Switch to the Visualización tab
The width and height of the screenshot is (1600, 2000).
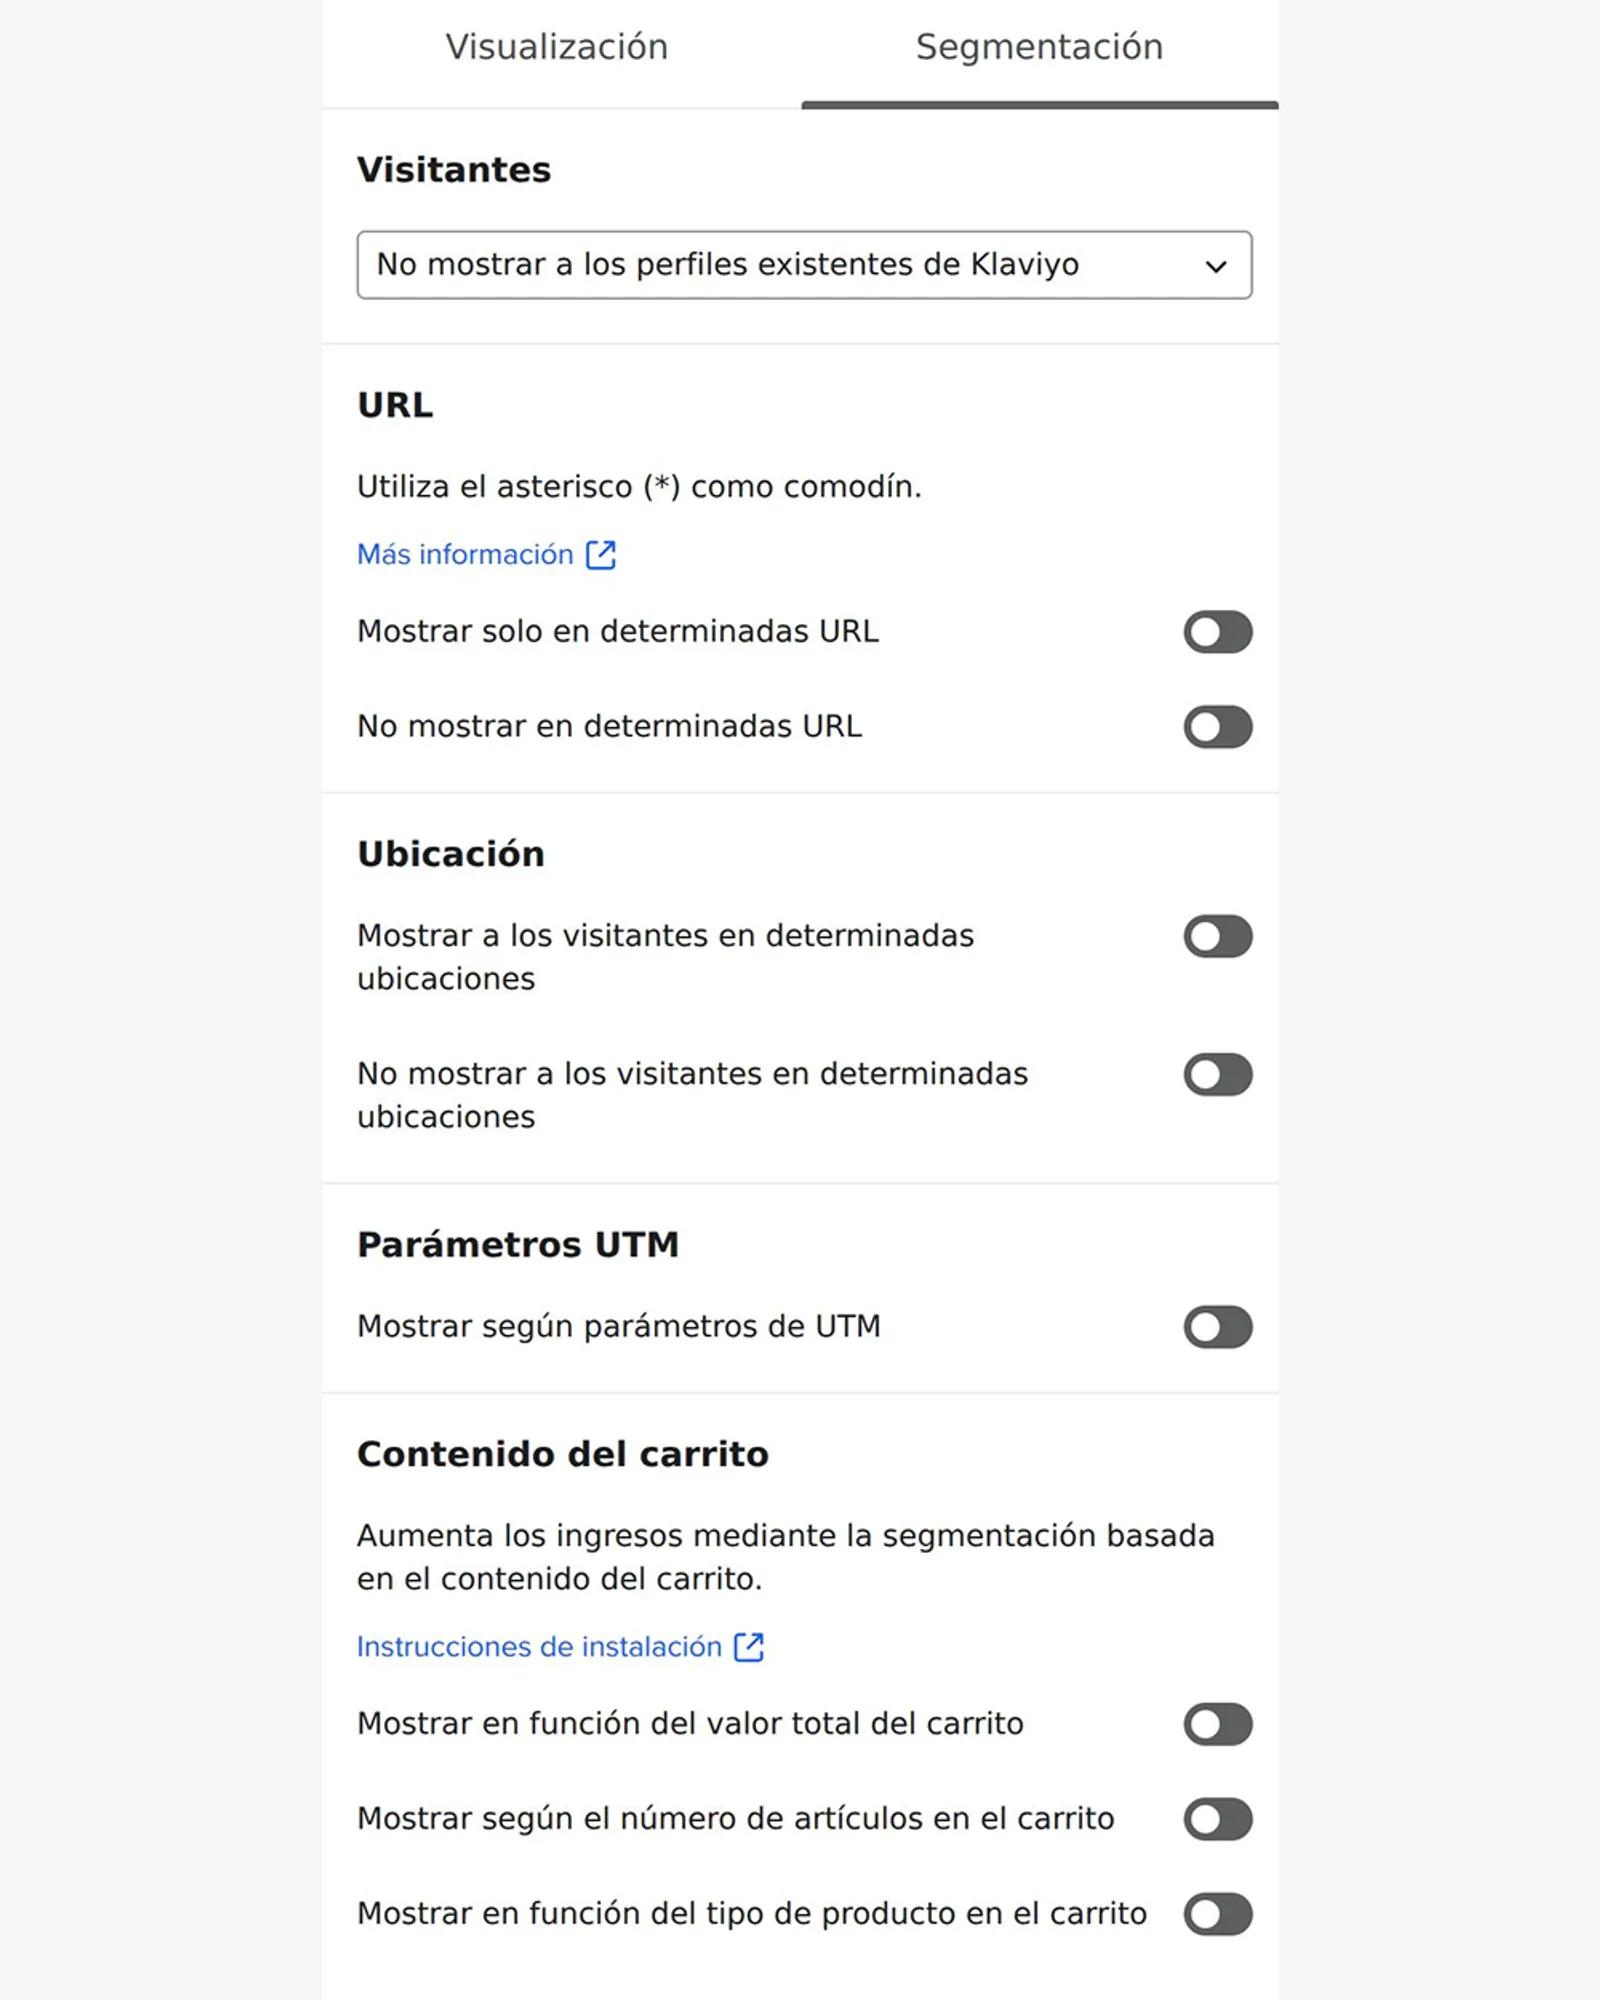[557, 45]
